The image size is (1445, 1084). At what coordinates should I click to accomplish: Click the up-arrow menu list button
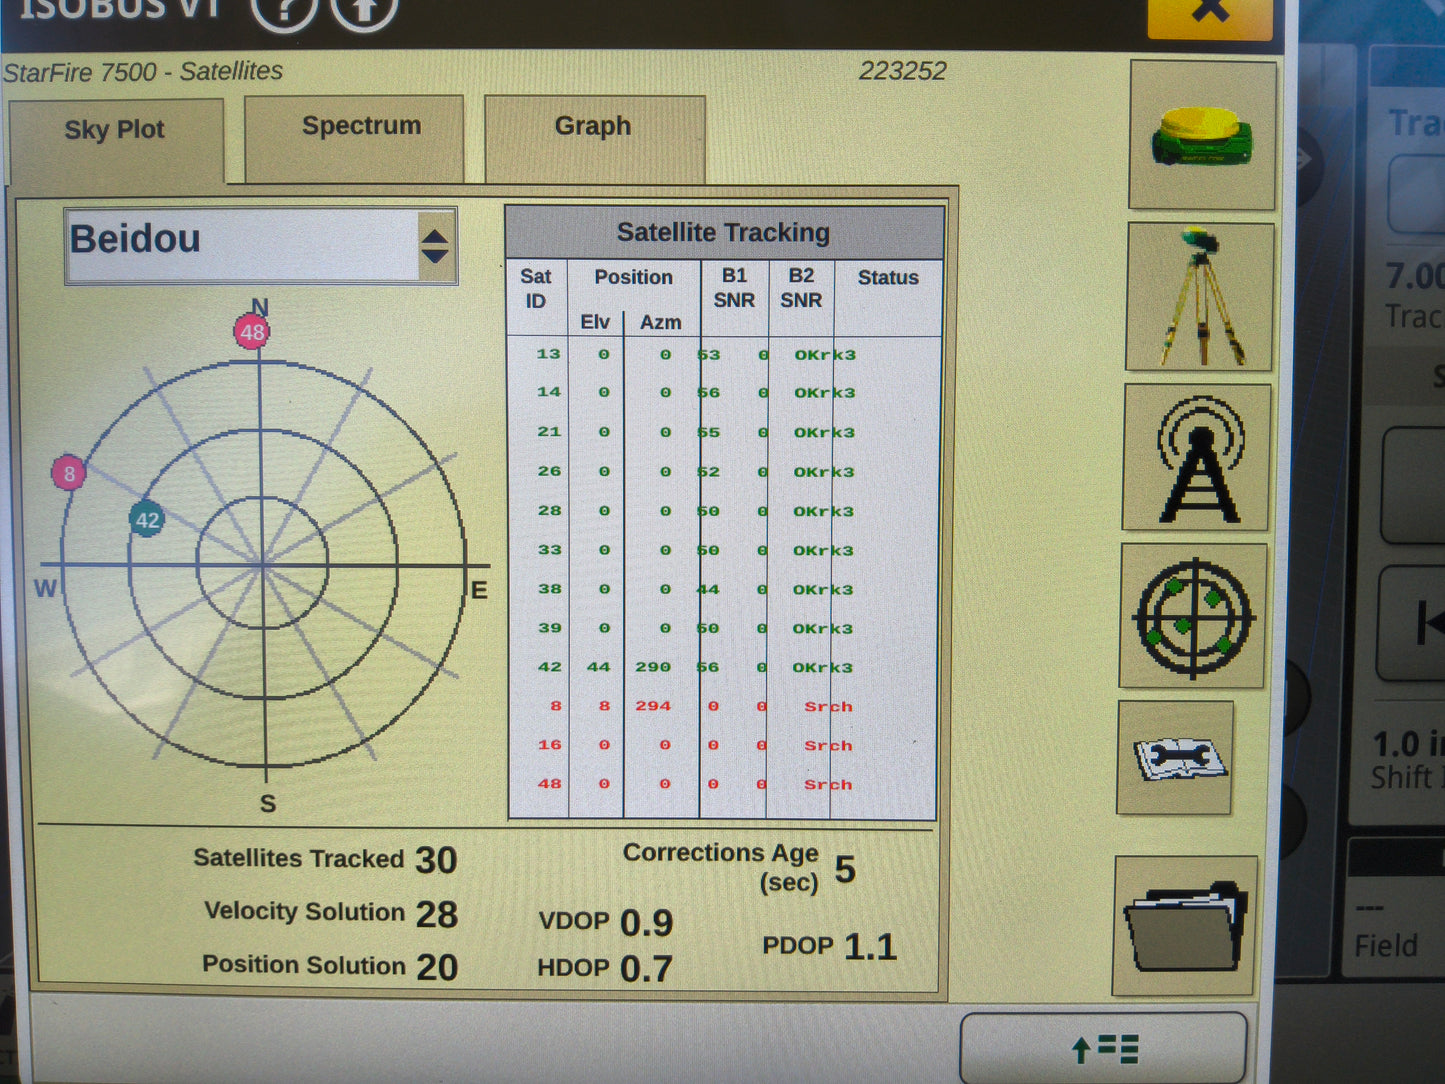[1103, 1048]
